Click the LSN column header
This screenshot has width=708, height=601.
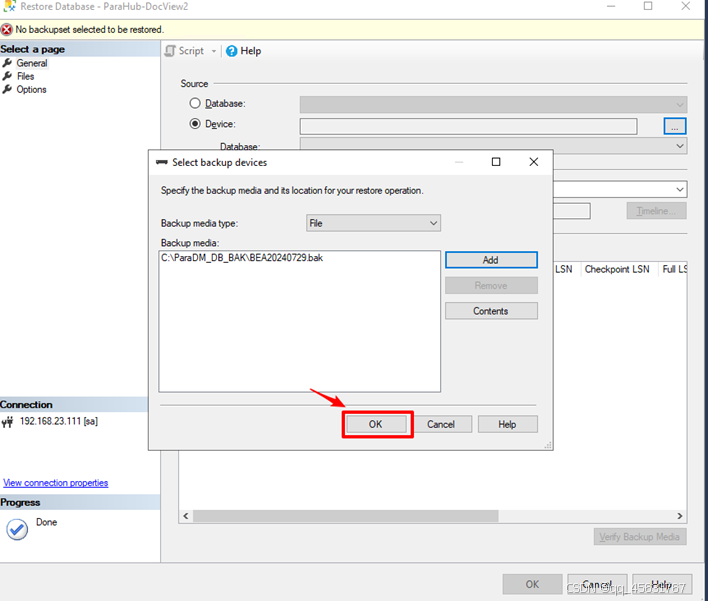click(564, 269)
